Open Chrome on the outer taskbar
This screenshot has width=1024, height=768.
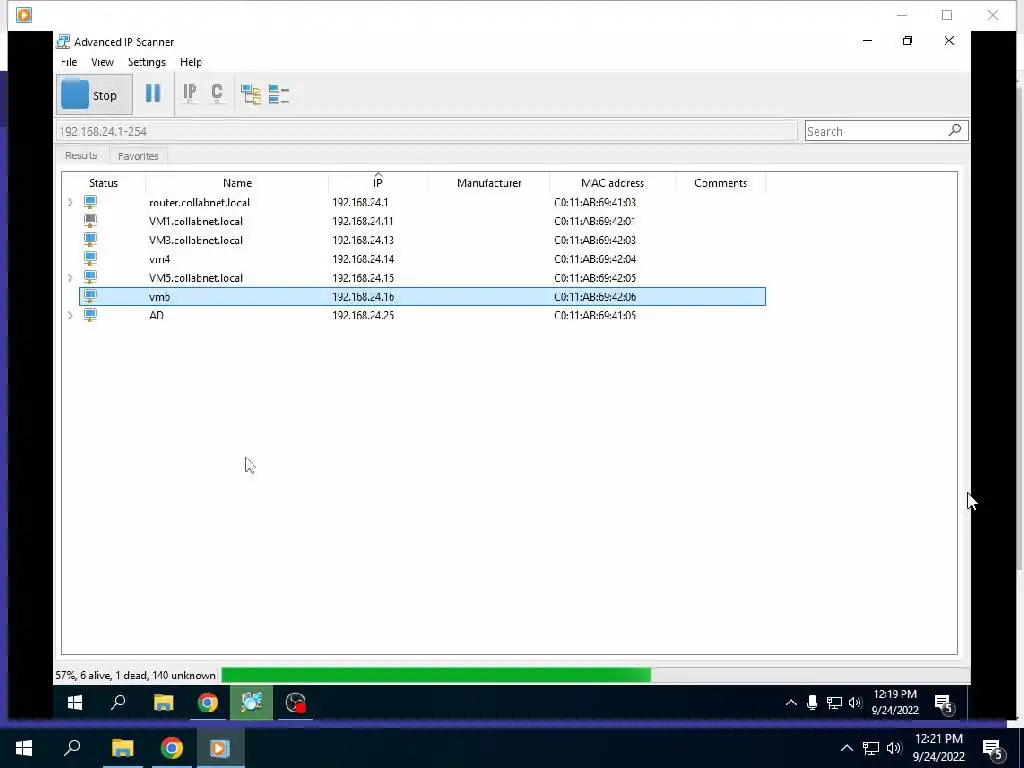point(172,748)
